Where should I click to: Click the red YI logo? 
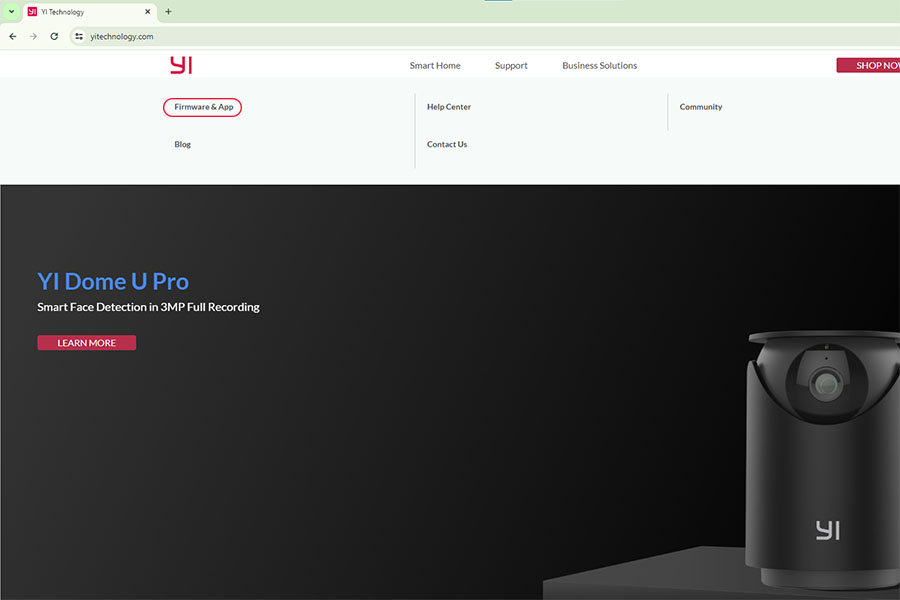coord(180,65)
